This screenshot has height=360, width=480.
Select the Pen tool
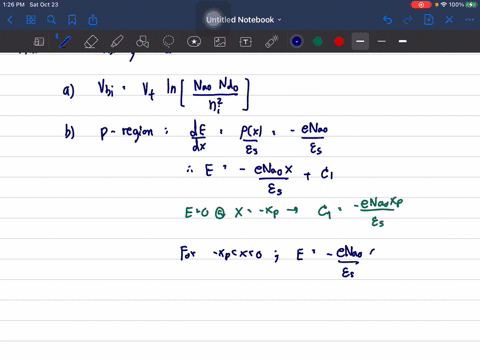[x=64, y=42]
